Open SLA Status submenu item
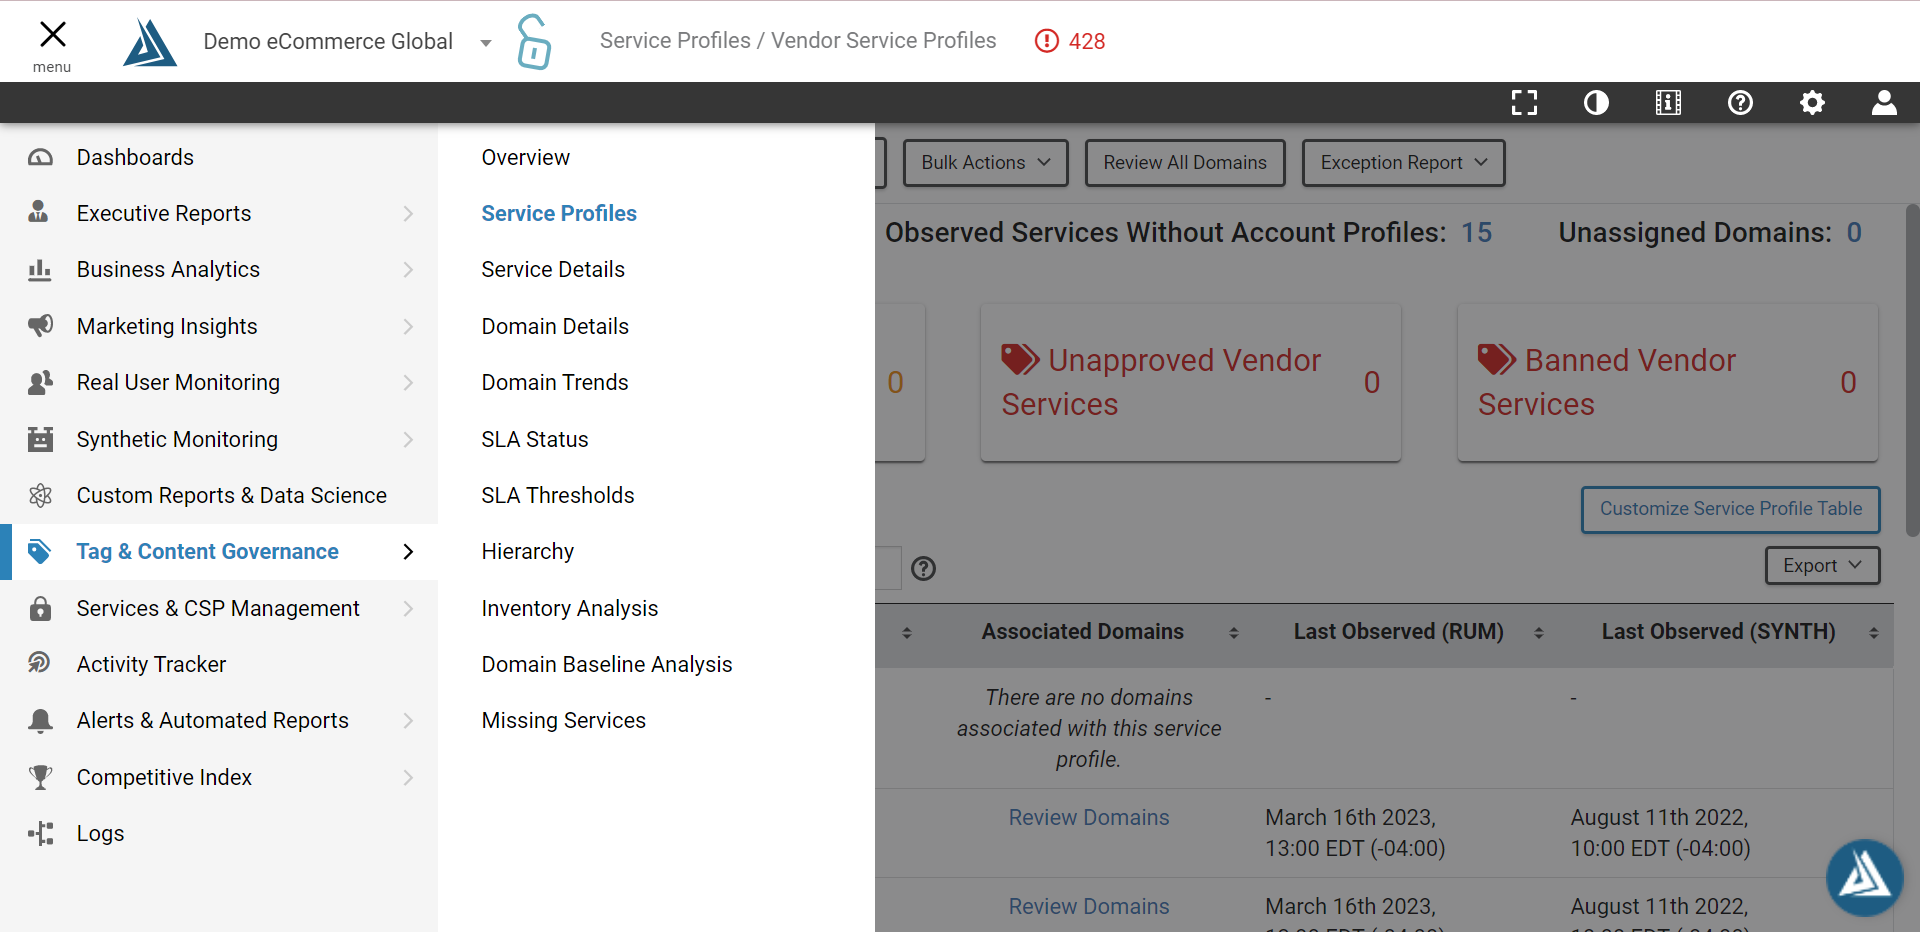Screen dimensions: 1920x932 pos(535,439)
